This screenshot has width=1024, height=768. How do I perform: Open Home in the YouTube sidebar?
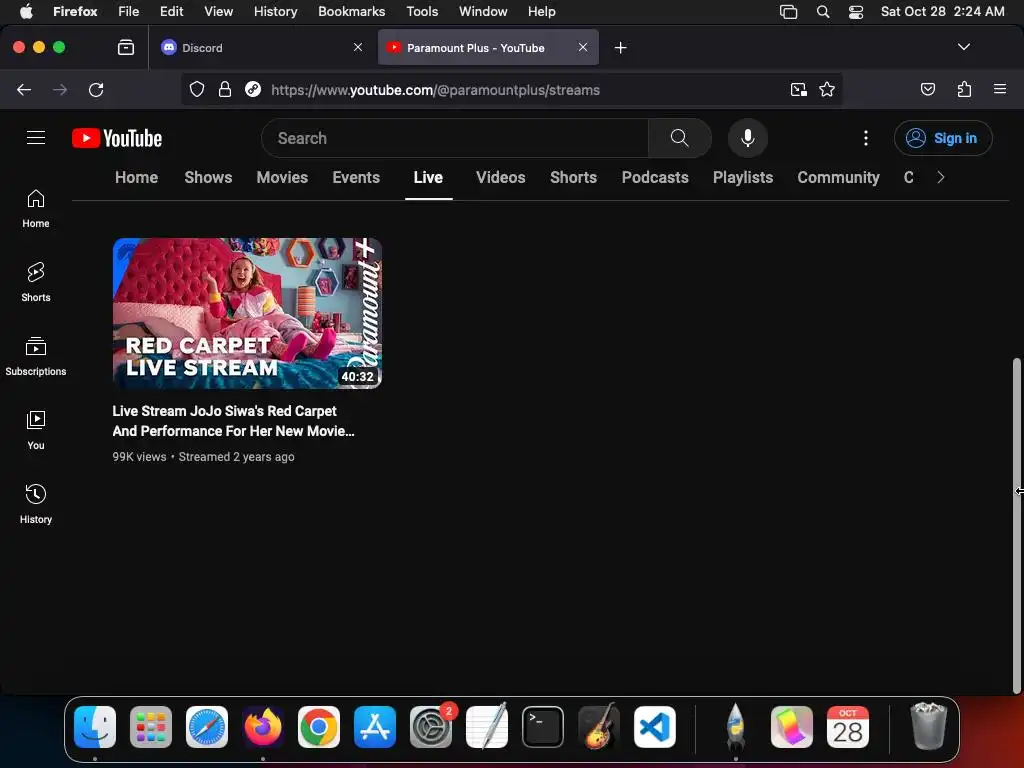tap(36, 209)
